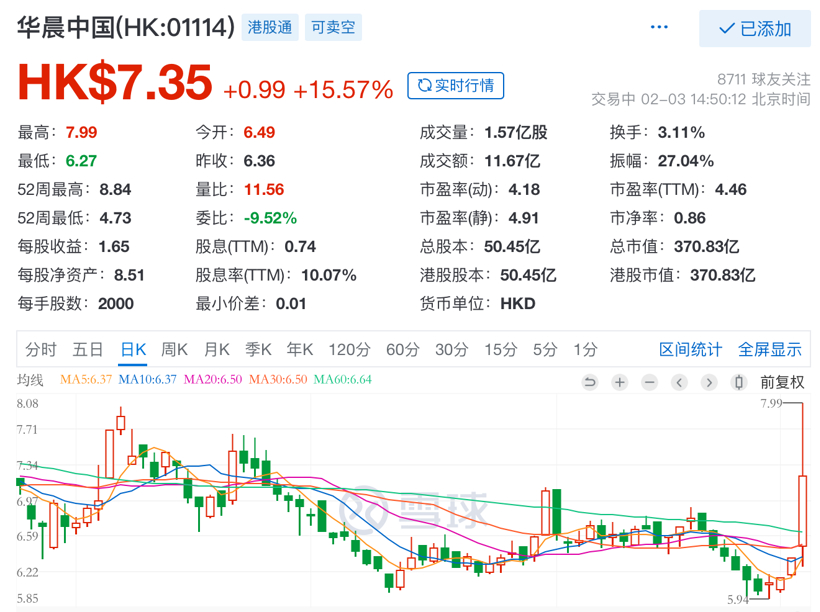Click the chart reset (undo) icon
The width and height of the screenshot is (820, 612).
tap(590, 382)
